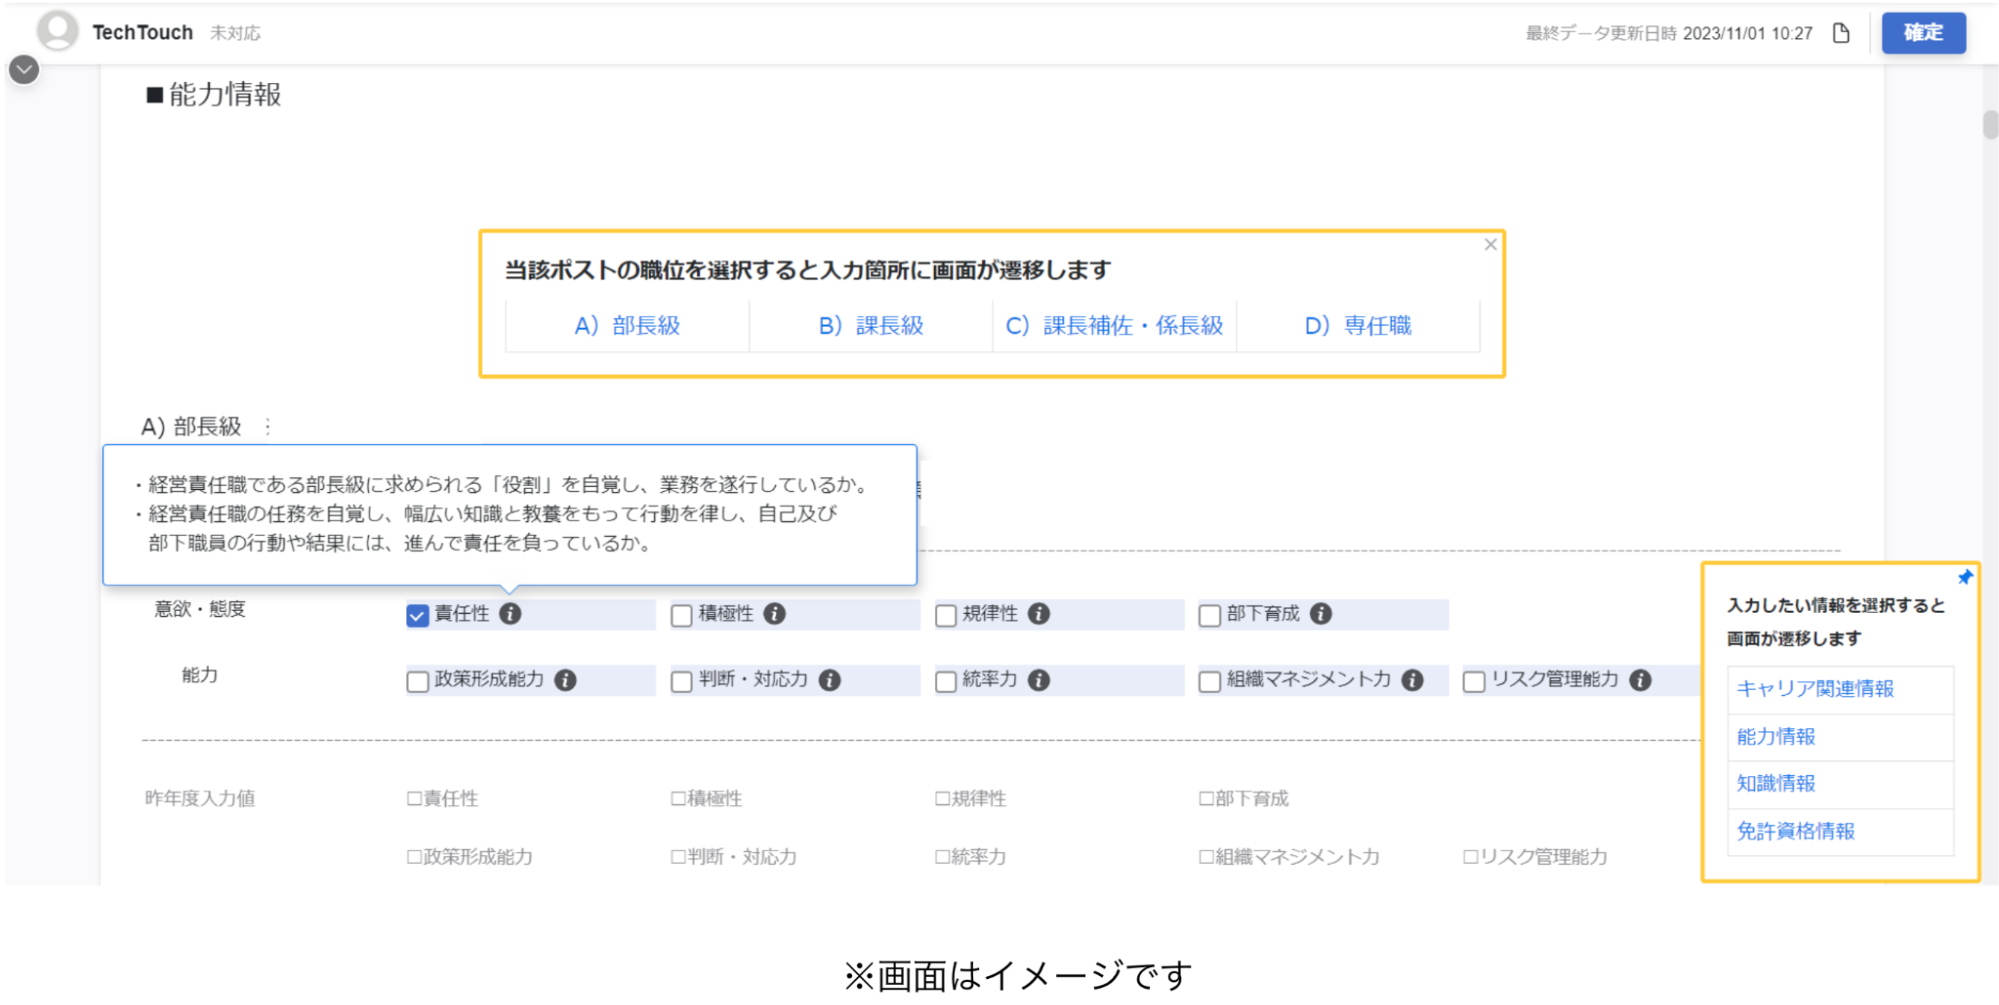The image size is (1999, 1005).
Task: Select 知識情報 from the side panel
Action: (1776, 784)
